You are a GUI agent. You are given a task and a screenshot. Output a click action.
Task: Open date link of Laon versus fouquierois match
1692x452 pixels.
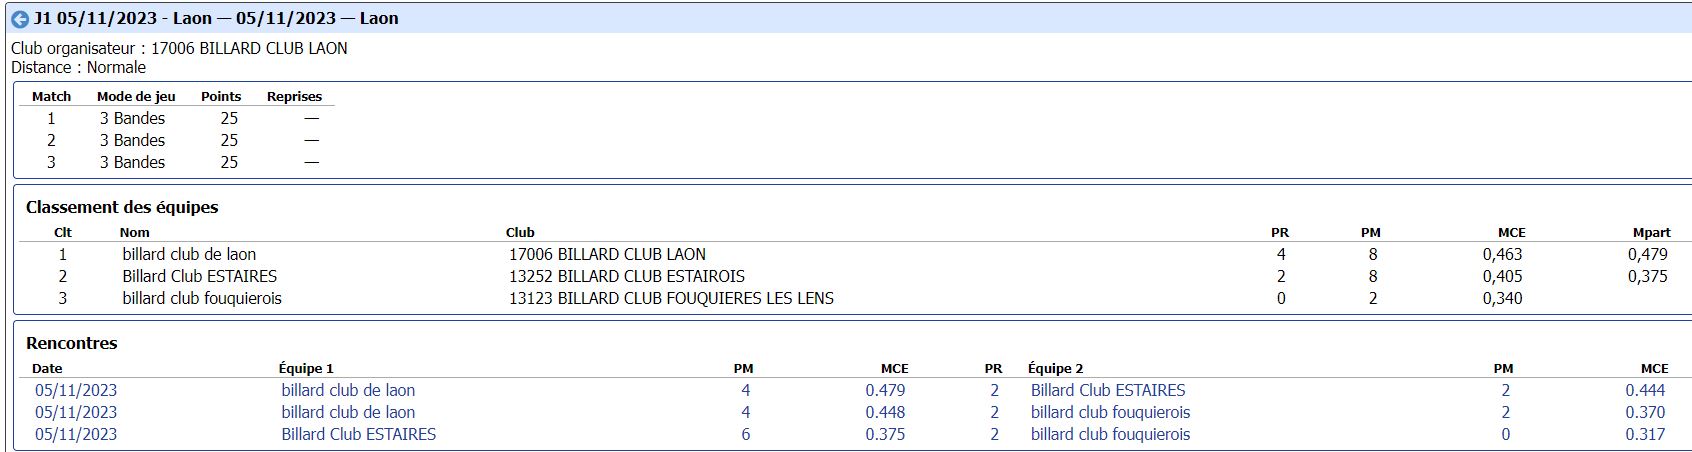click(x=76, y=413)
